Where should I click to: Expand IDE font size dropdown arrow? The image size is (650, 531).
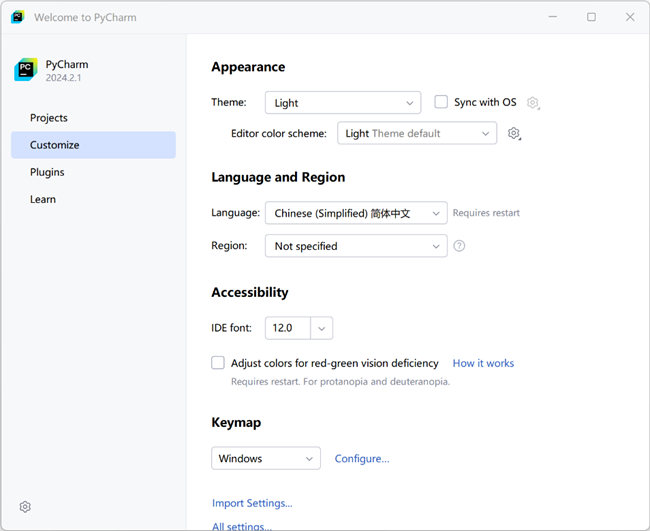(322, 328)
